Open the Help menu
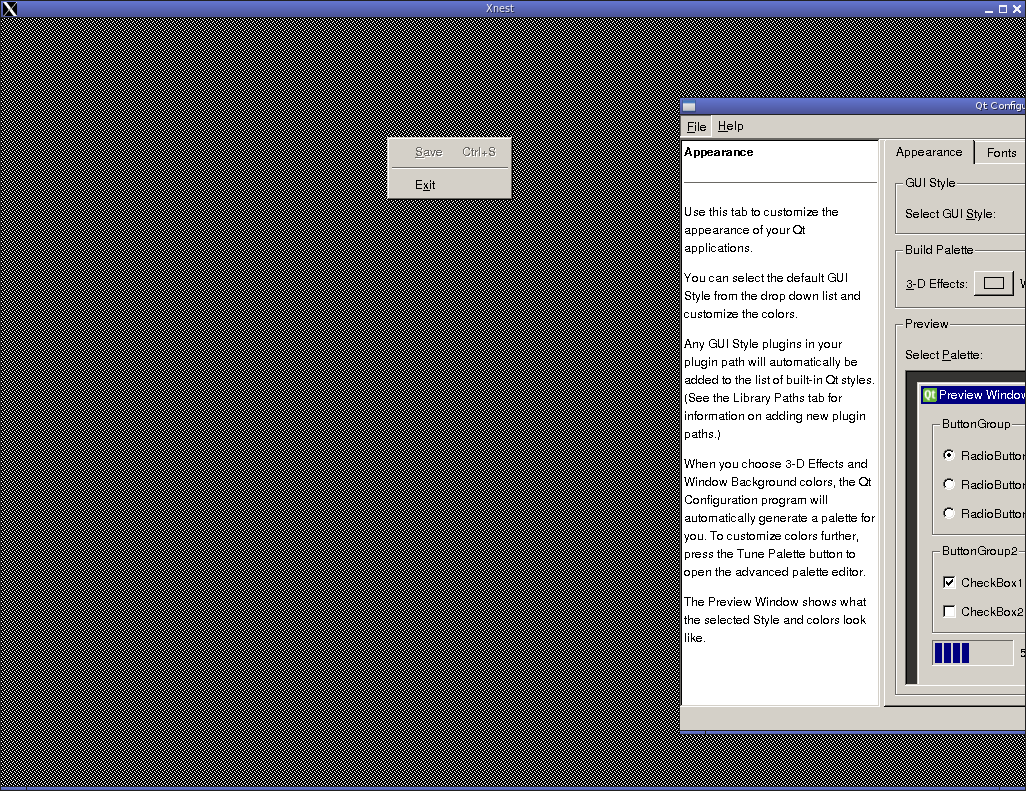The width and height of the screenshot is (1026, 791). pyautogui.click(x=730, y=127)
